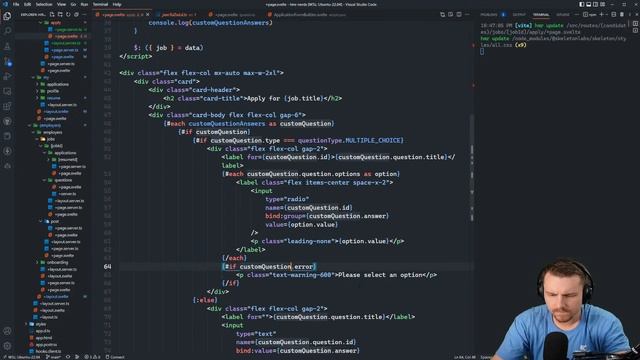Screen dimensions: 640x360
Task: Click WSL Ubuntu remote indicator in status bar
Action: 22,357
